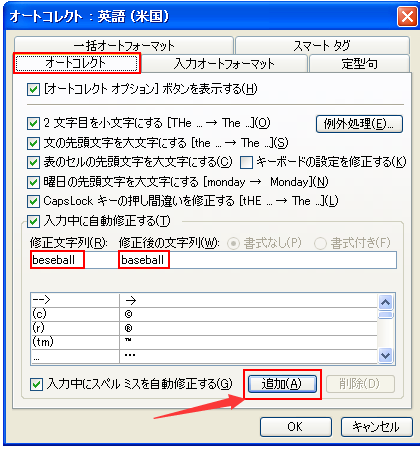
Task: Select the (c) copyright entry row
Action: pyautogui.click(x=204, y=314)
